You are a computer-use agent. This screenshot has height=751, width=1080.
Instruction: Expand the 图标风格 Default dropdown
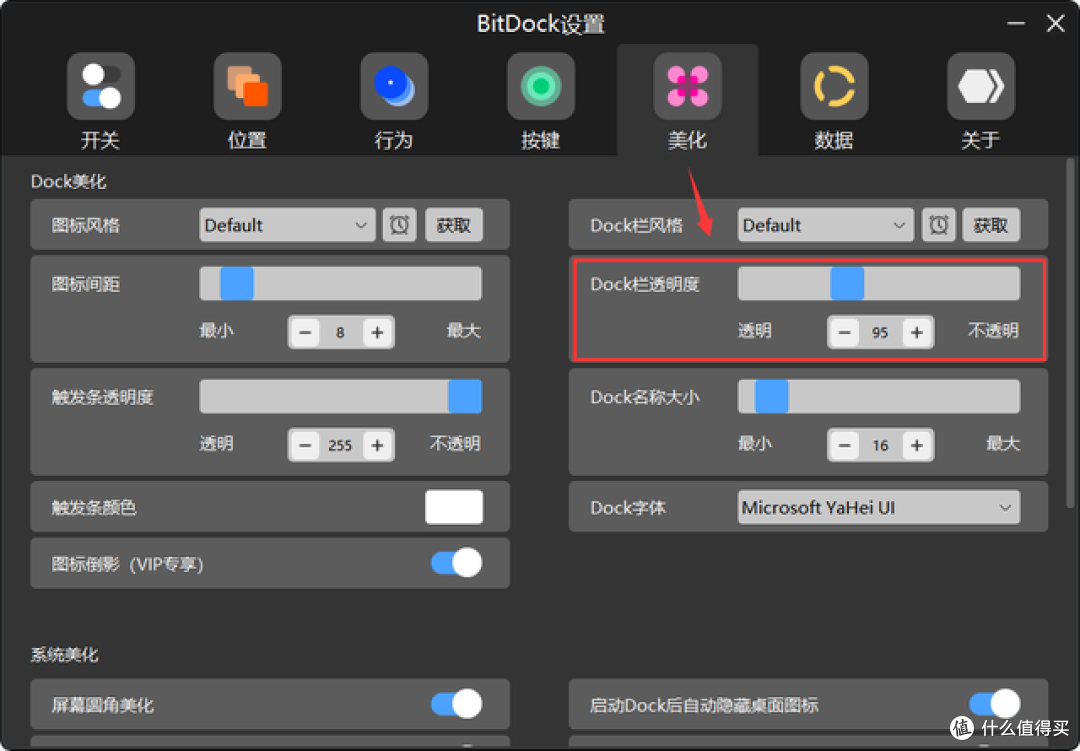[x=287, y=225]
